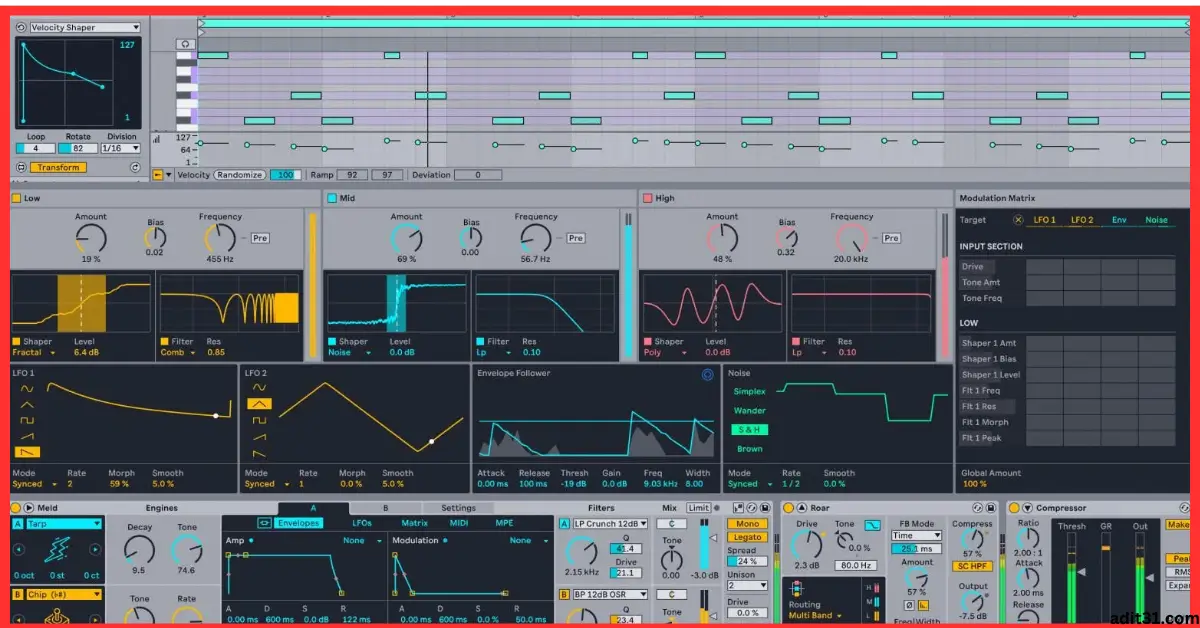Click the Roar tone filter shape icon
The height and width of the screenshot is (628, 1200).
tap(872, 524)
